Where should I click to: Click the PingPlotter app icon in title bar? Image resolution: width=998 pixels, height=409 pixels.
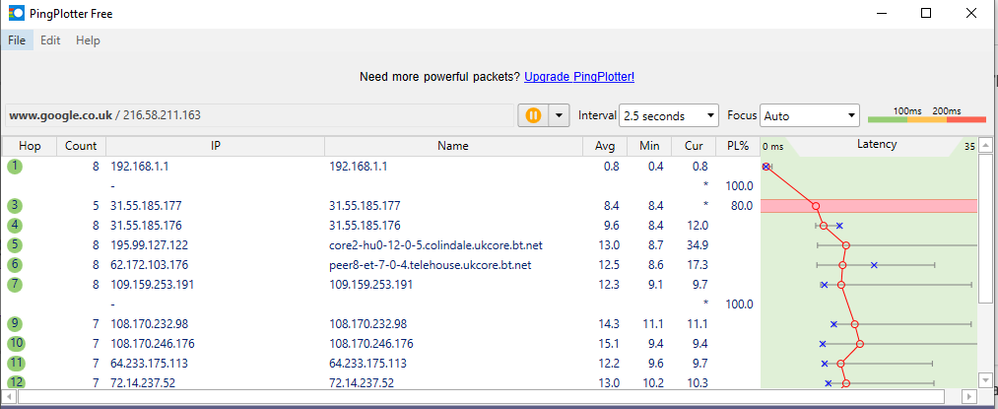click(17, 13)
